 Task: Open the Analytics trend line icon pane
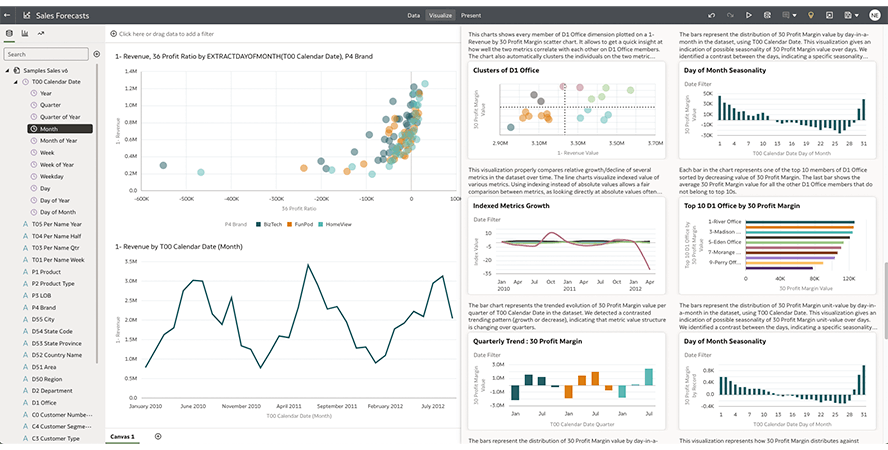(41, 33)
